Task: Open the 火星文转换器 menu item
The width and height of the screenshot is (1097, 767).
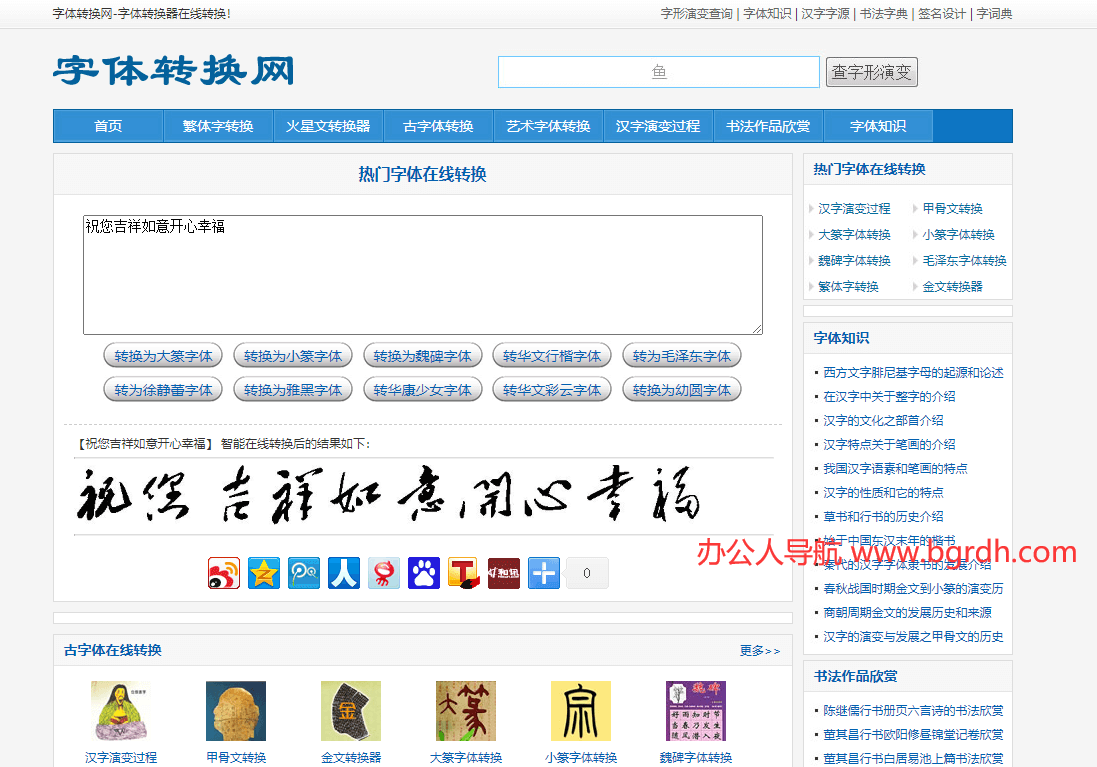Action: tap(329, 126)
